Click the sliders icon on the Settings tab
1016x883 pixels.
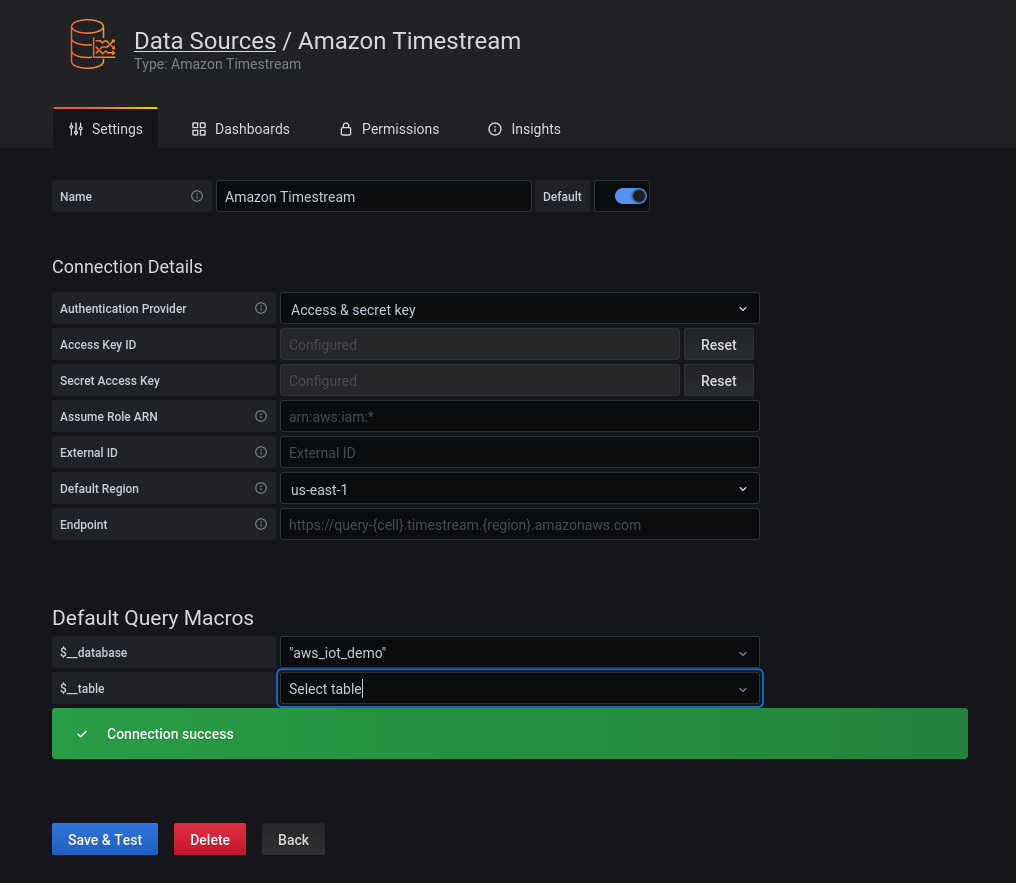[75, 129]
